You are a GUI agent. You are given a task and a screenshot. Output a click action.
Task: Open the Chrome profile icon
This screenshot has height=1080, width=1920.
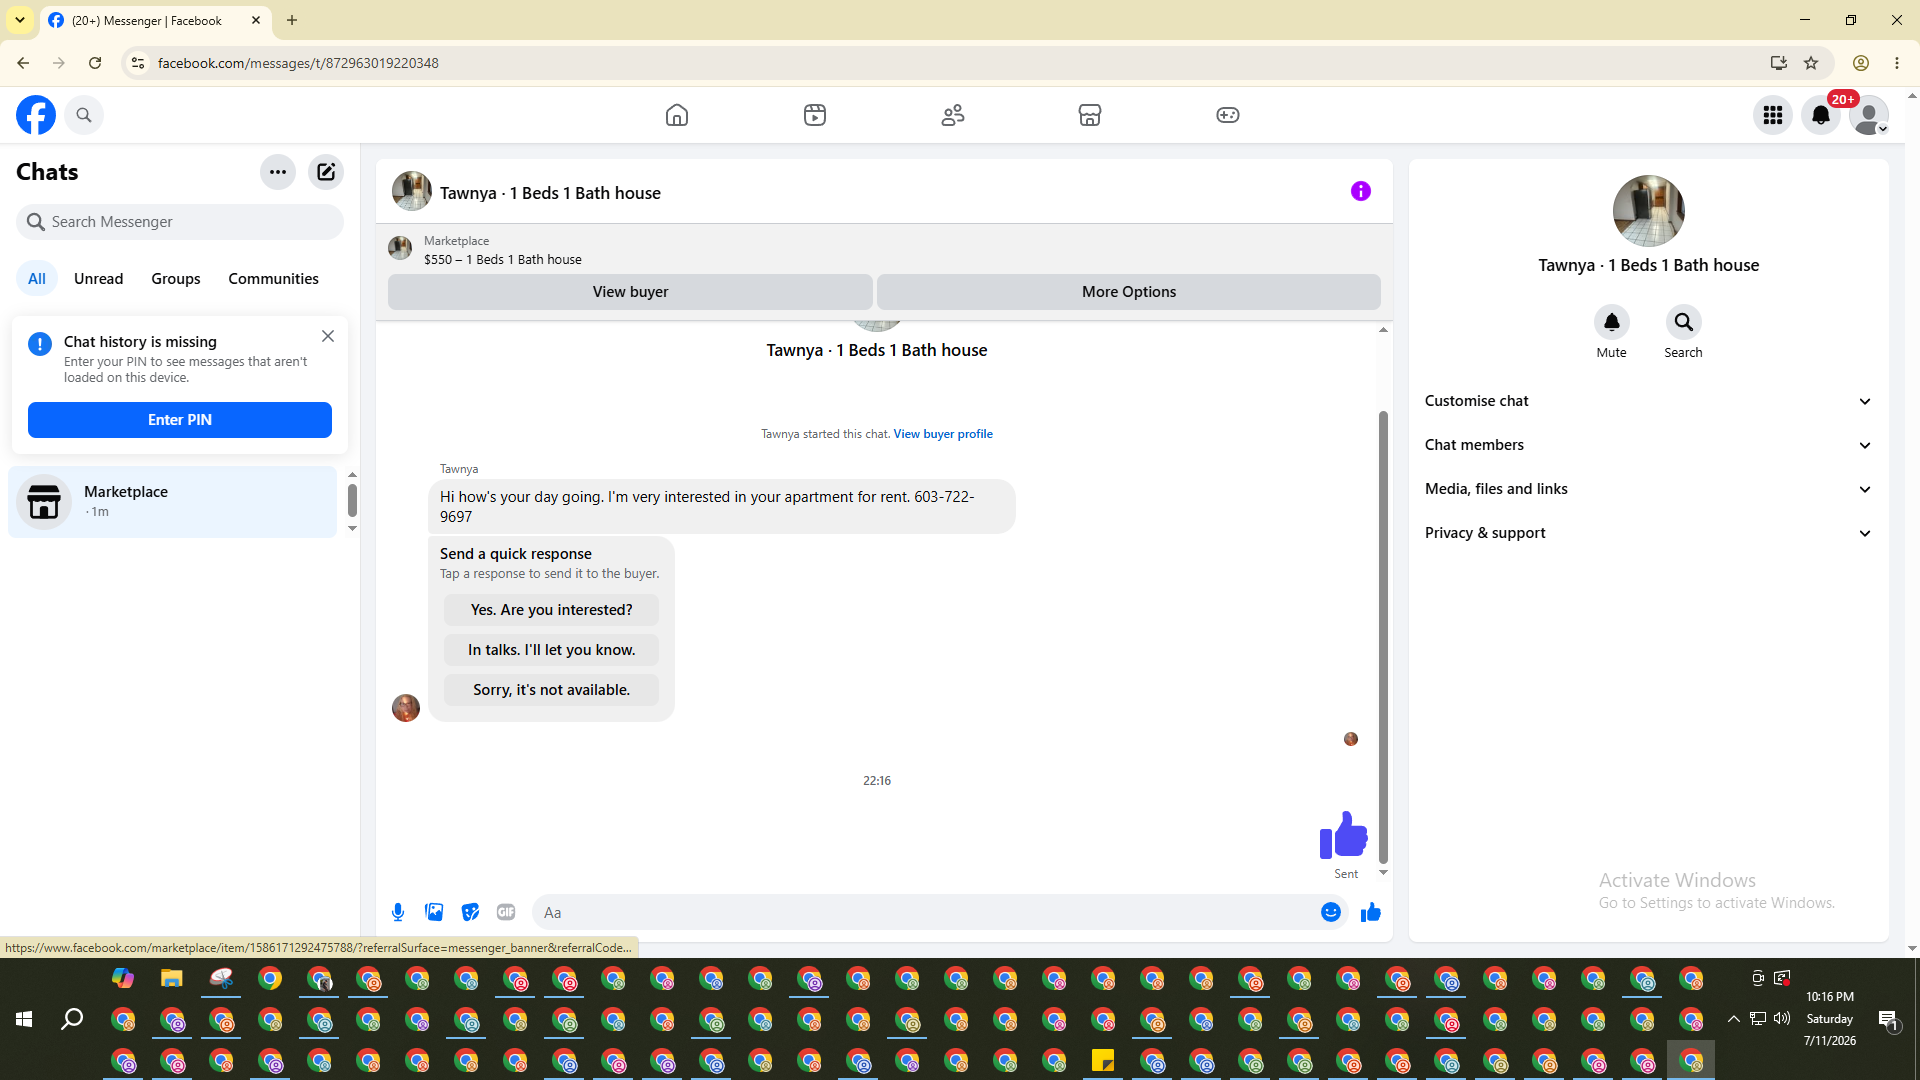tap(1861, 63)
